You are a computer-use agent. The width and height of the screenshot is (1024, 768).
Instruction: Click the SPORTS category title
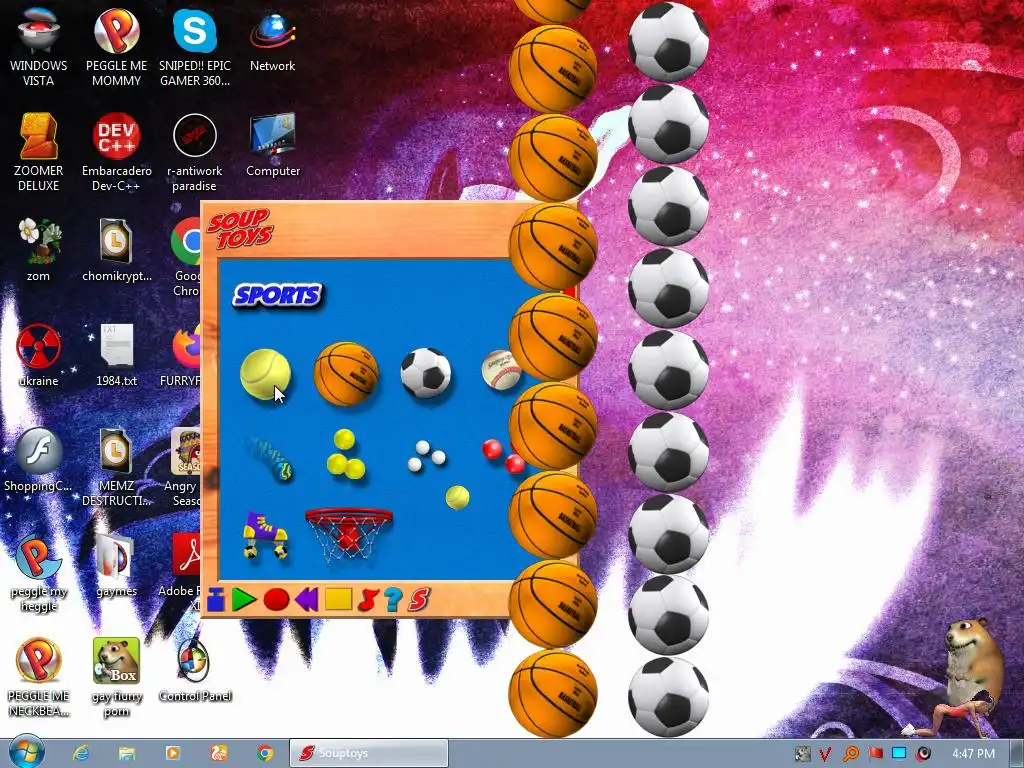[277, 295]
